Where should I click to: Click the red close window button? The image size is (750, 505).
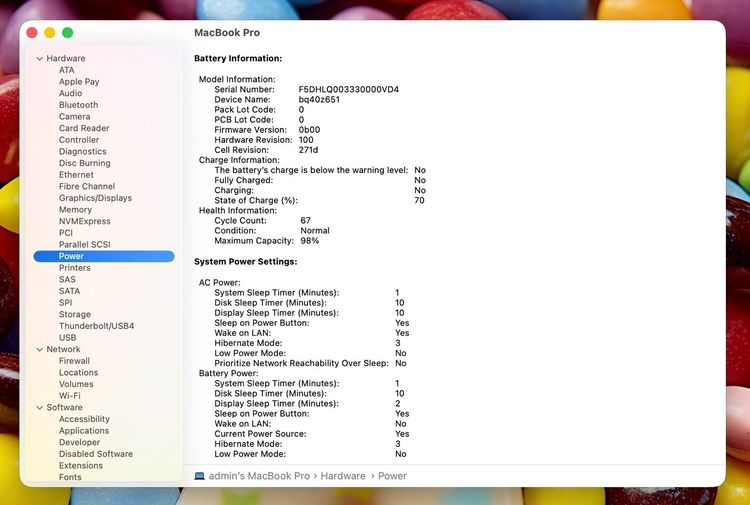pos(32,33)
